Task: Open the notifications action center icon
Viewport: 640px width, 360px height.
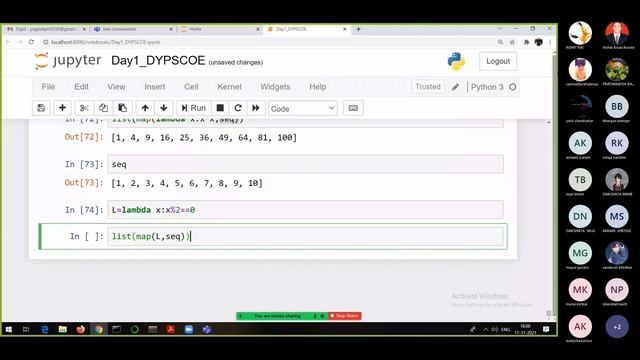Action: [x=546, y=329]
